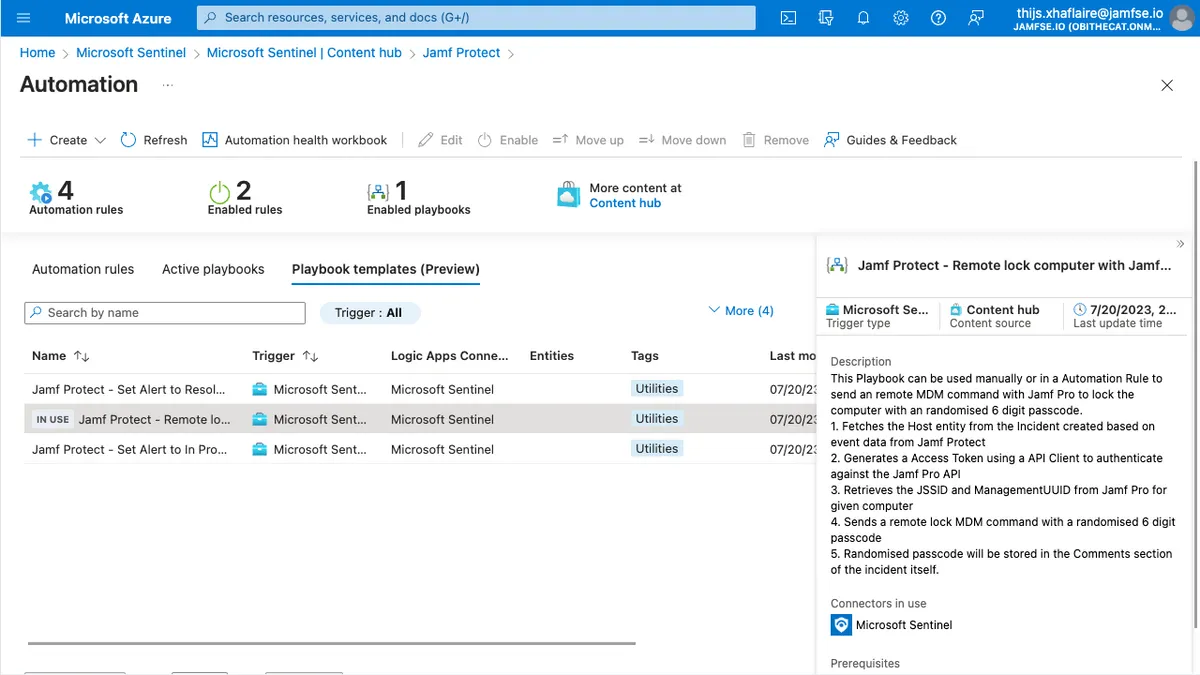Open Azure Cloud Shell from the top bar
This screenshot has height=675, width=1200.
789,17
